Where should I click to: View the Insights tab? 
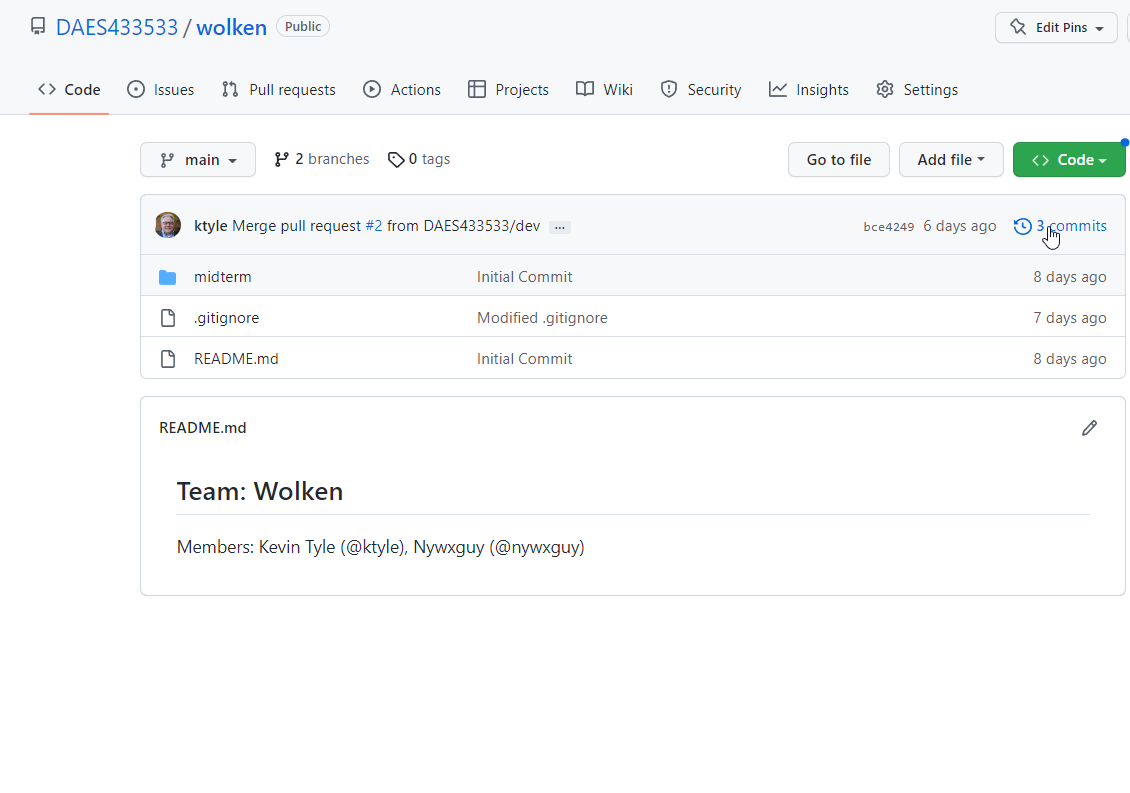click(x=809, y=90)
